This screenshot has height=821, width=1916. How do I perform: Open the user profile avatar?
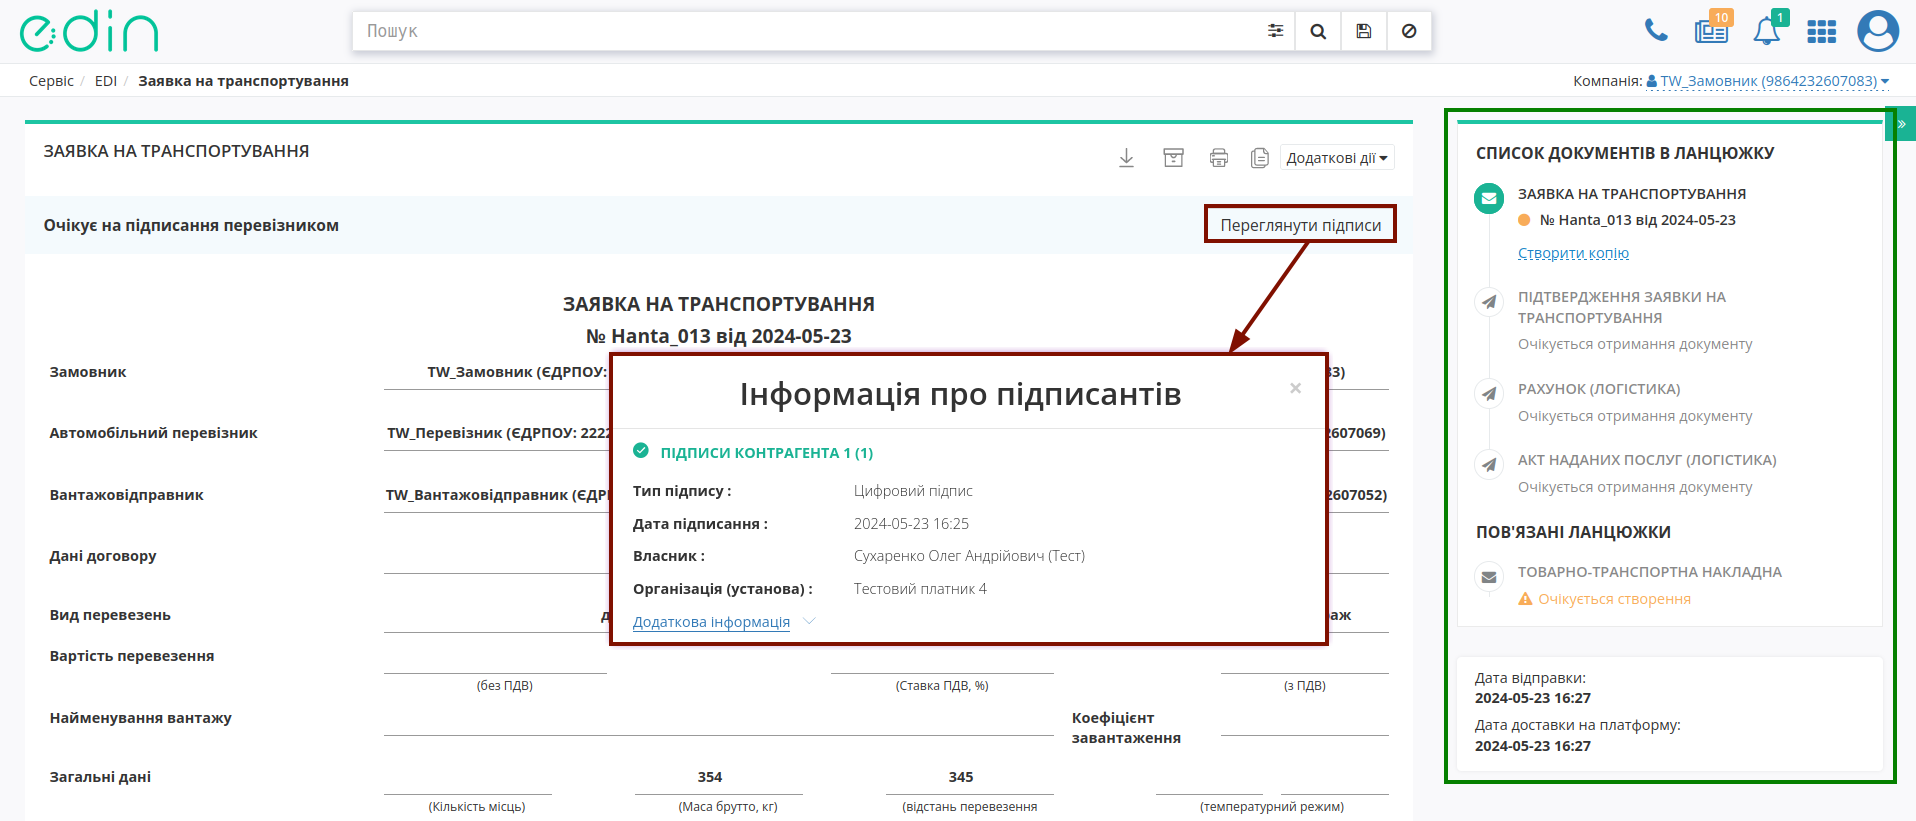[1878, 31]
